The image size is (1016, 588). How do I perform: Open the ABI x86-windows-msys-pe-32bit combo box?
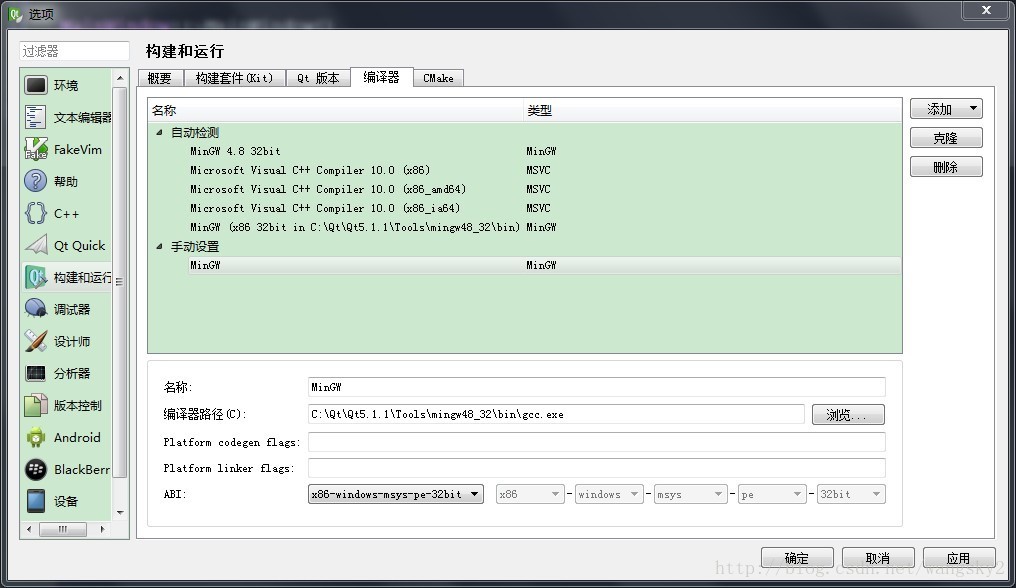coord(396,494)
